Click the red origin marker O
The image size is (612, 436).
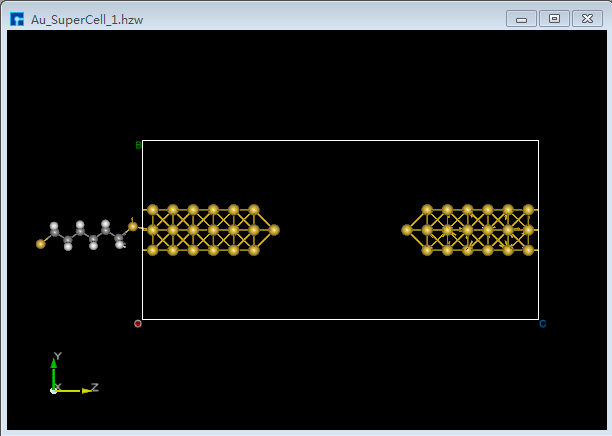click(138, 324)
